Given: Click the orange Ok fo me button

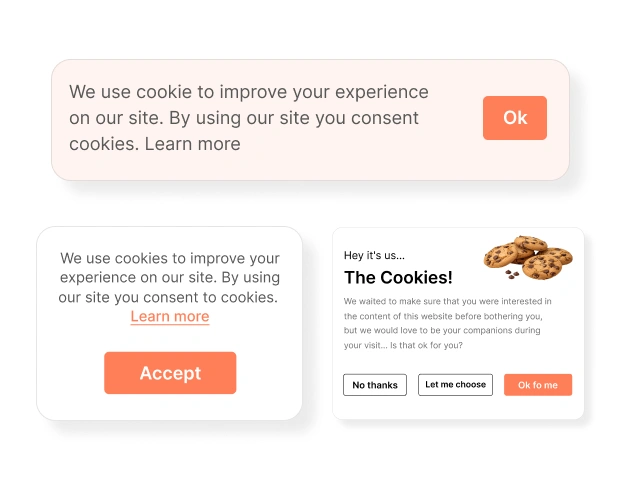Looking at the screenshot, I should point(538,385).
